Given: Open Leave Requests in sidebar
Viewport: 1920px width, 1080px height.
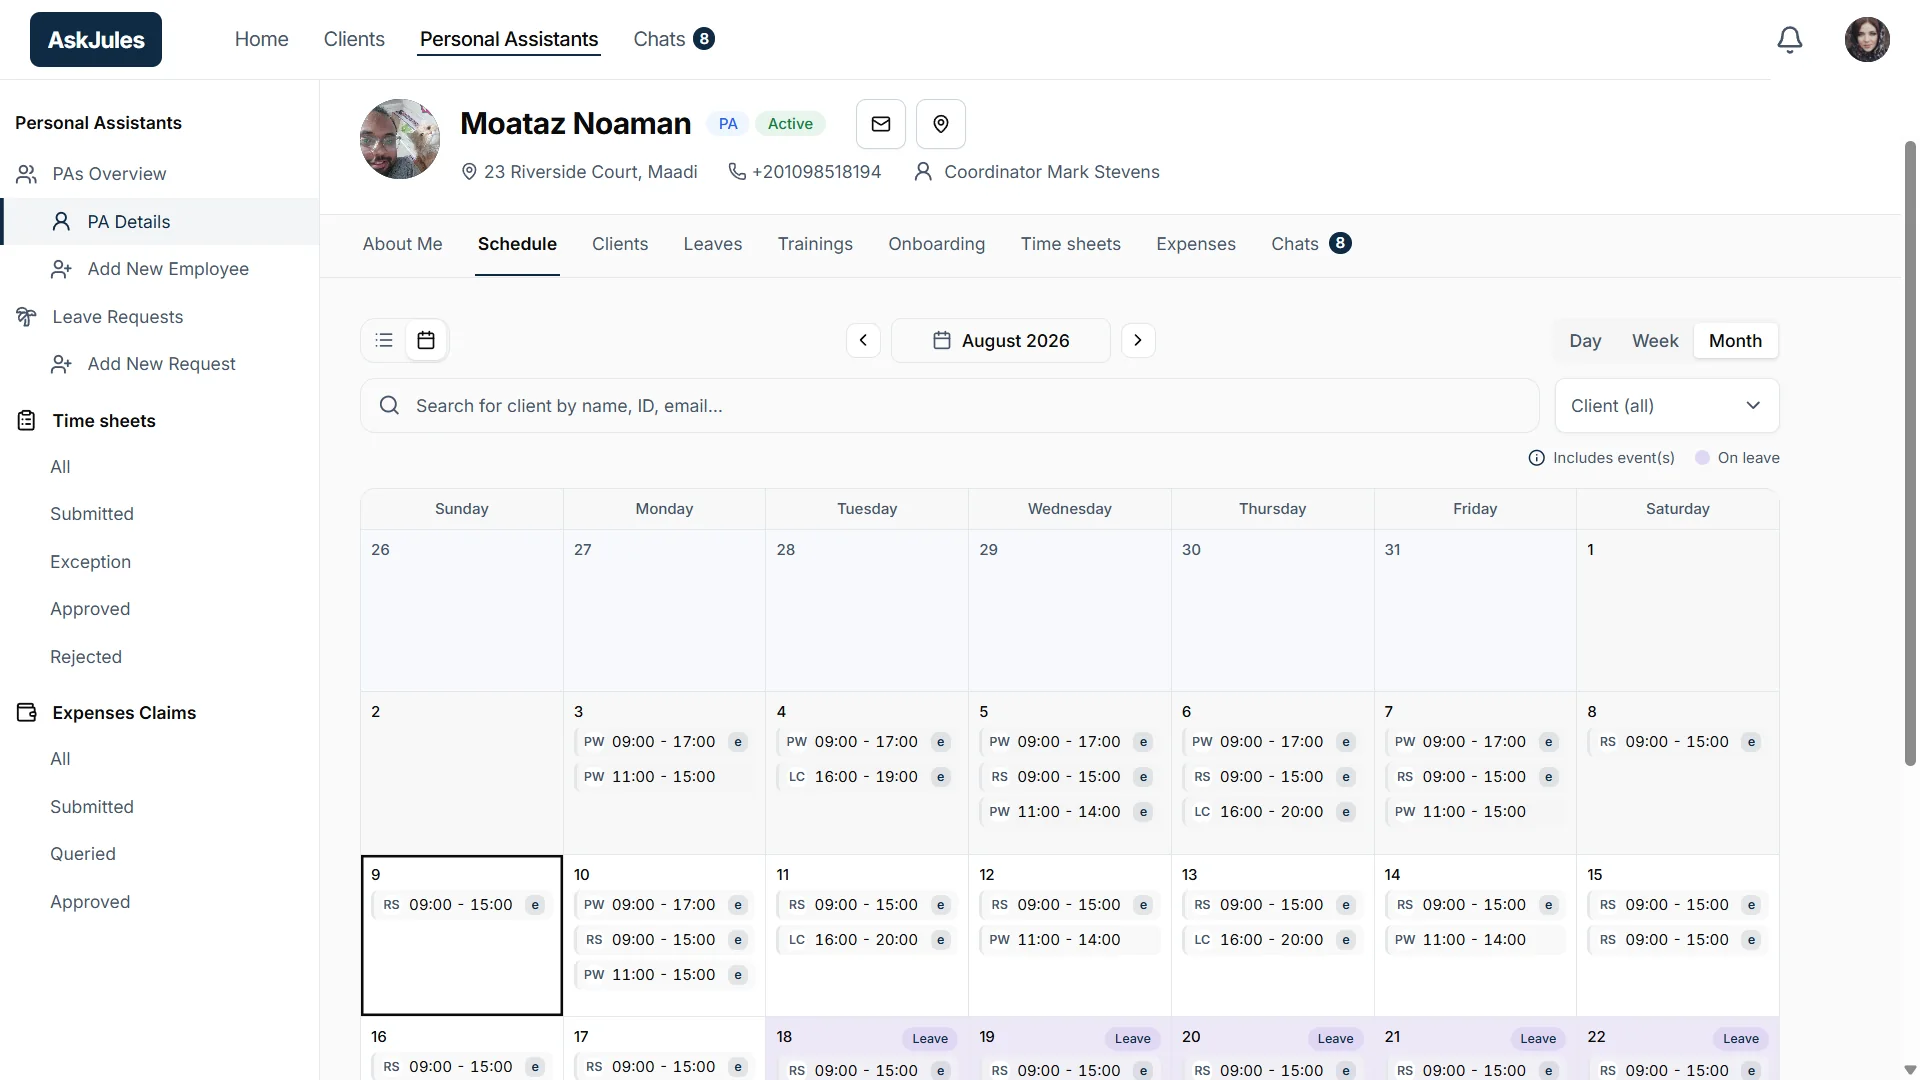Looking at the screenshot, I should 117,317.
